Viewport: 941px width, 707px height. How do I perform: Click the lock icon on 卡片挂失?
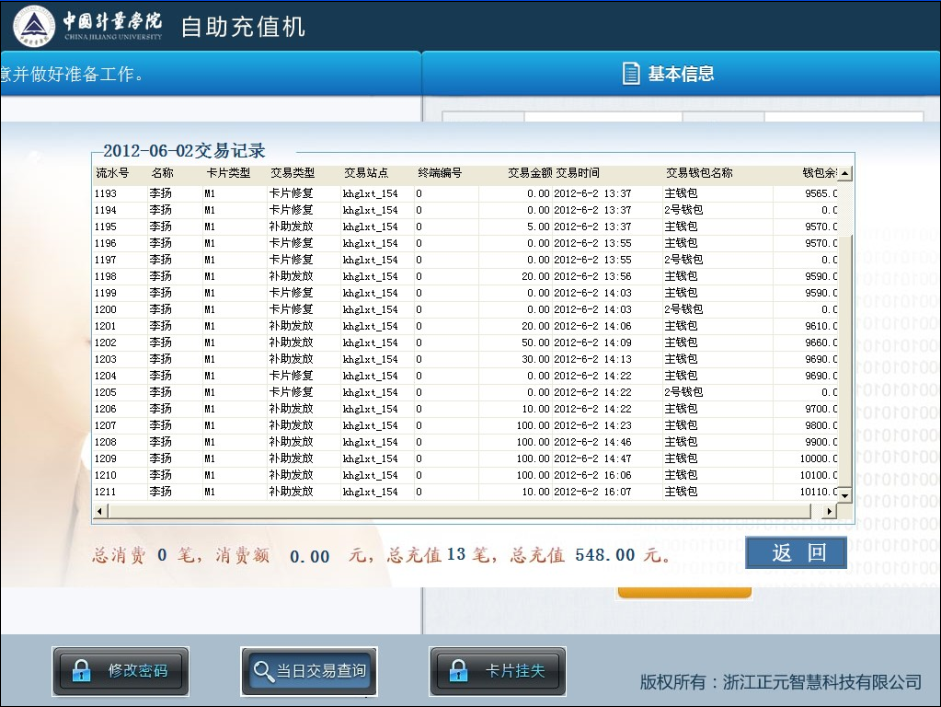458,670
